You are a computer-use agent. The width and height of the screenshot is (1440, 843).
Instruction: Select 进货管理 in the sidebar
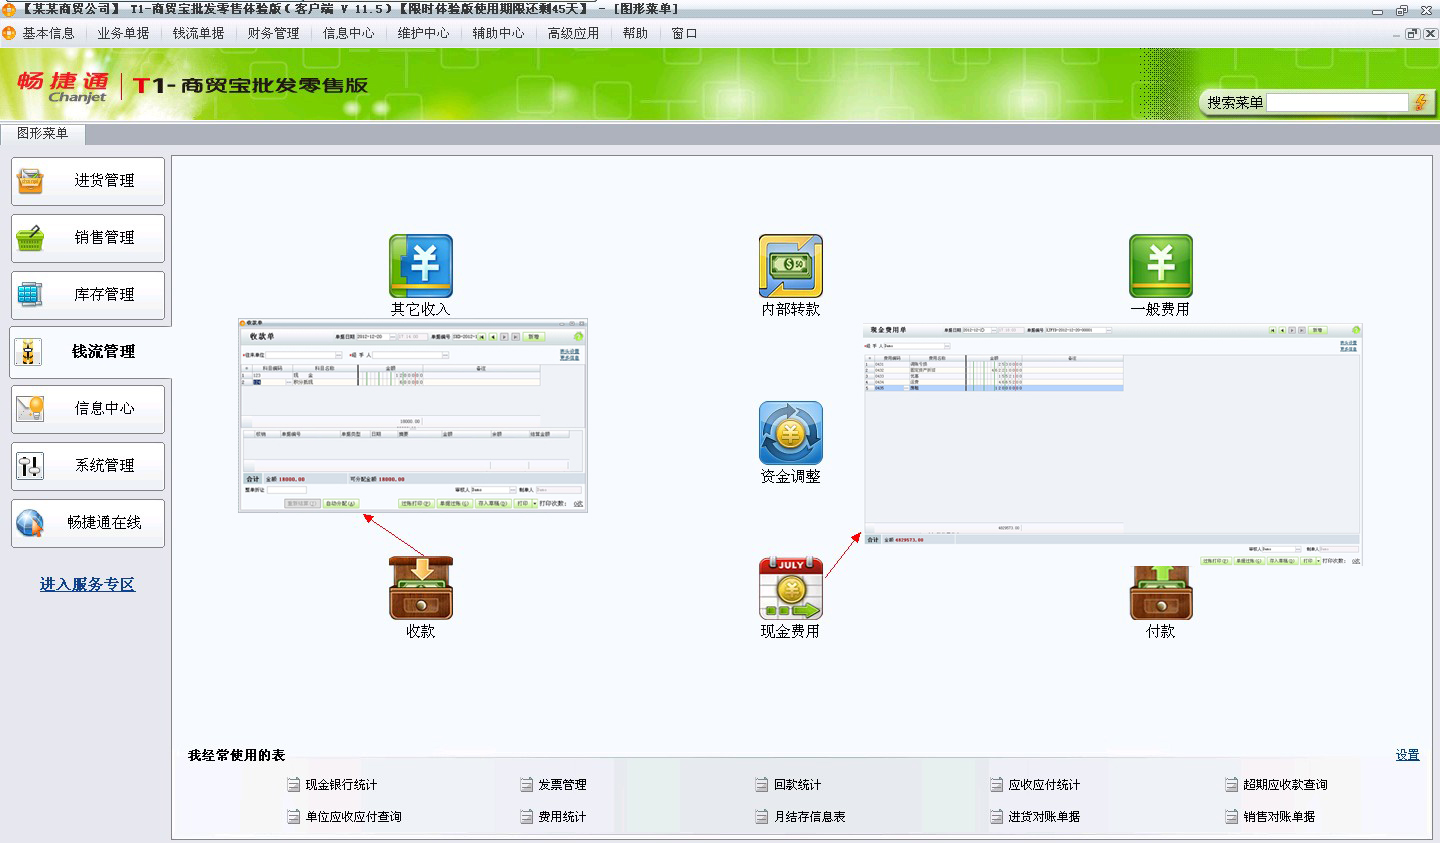(88, 181)
